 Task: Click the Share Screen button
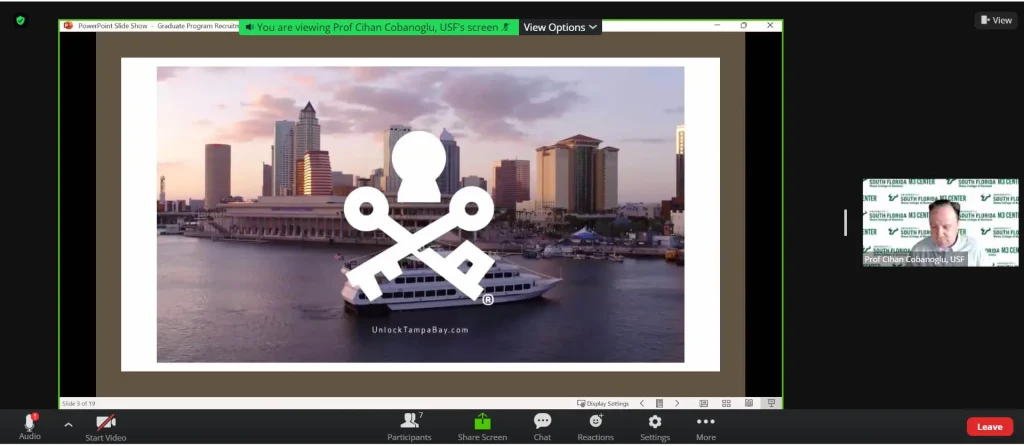[x=482, y=427]
